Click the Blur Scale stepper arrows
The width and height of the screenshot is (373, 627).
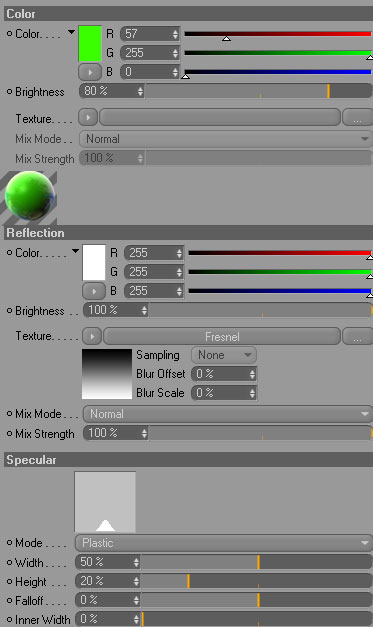(252, 393)
